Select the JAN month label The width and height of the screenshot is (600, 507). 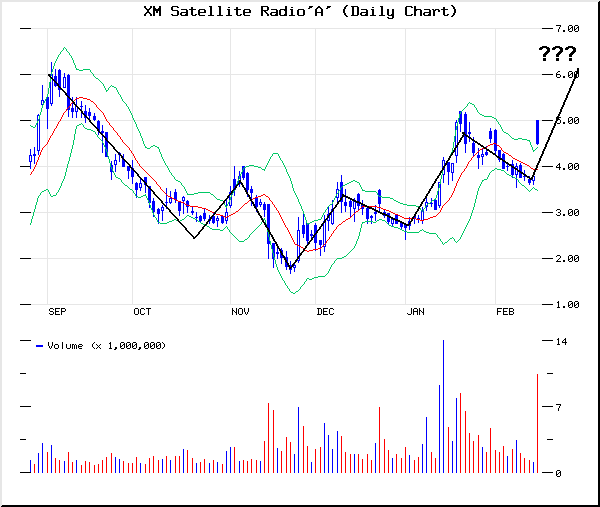416,312
